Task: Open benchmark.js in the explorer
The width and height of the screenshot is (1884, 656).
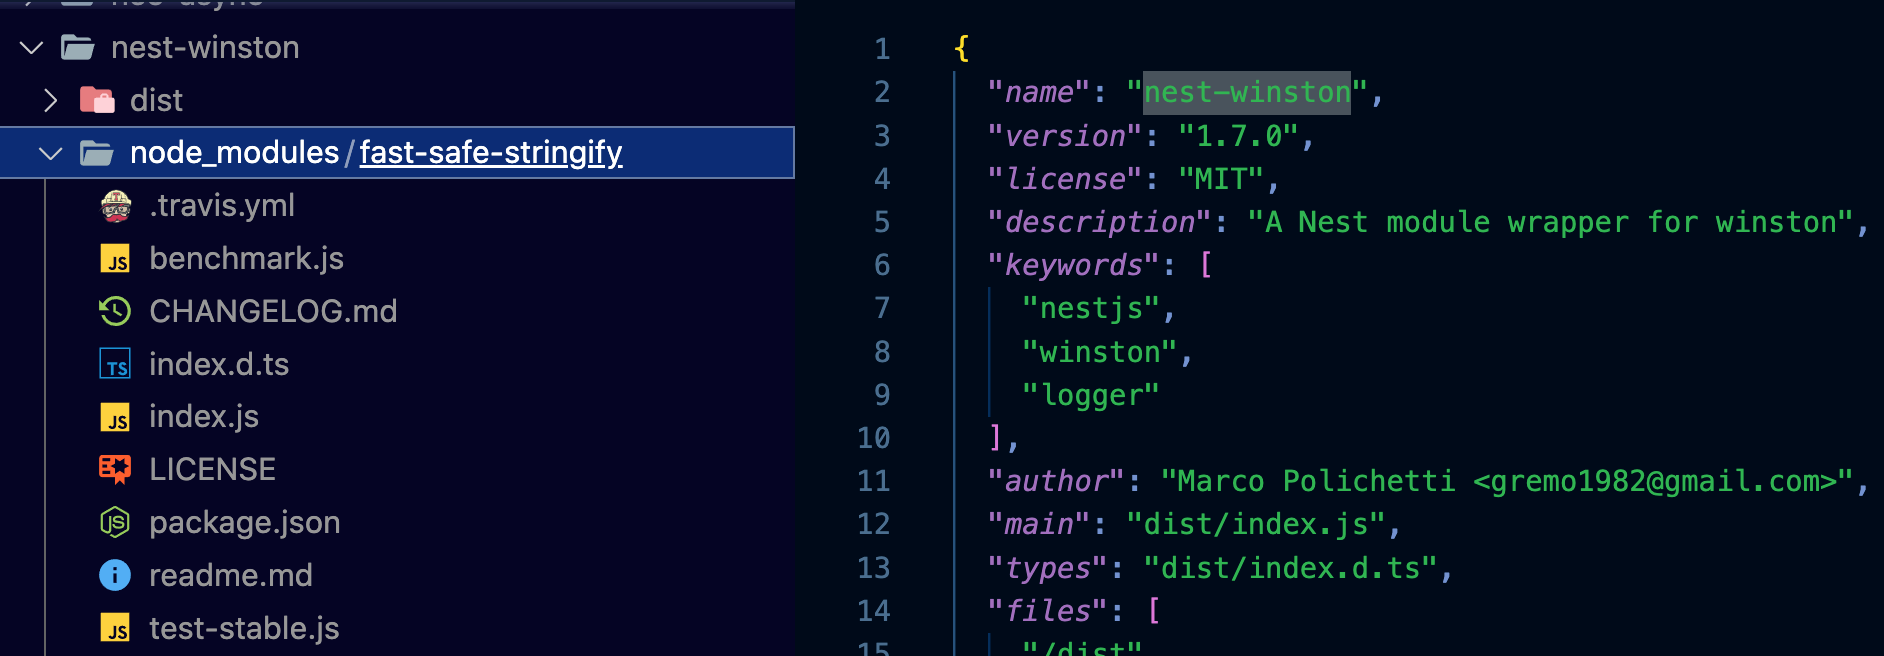Action: [x=246, y=258]
